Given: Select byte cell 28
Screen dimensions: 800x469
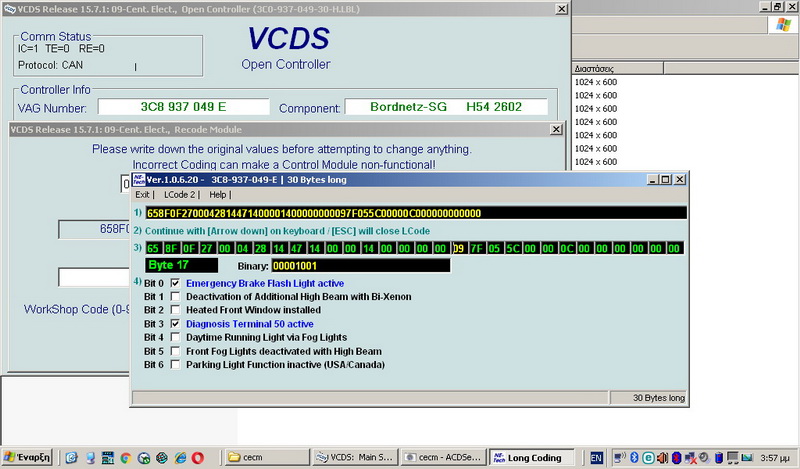Looking at the screenshot, I should click(261, 249).
